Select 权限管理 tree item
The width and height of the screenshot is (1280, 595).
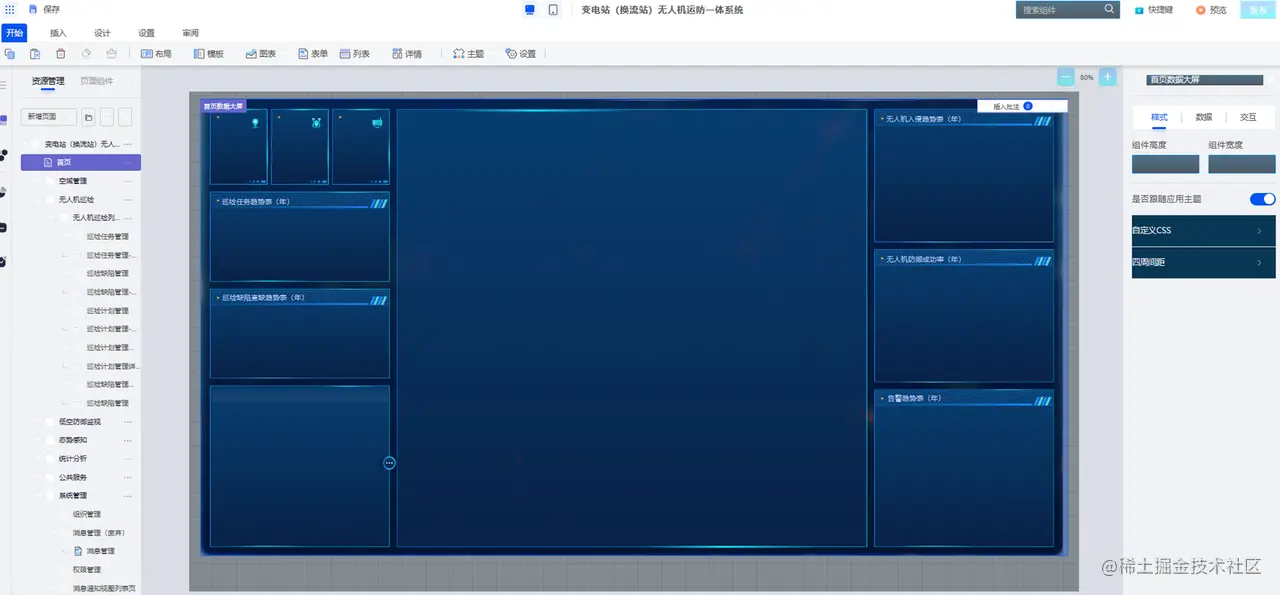pyautogui.click(x=87, y=569)
